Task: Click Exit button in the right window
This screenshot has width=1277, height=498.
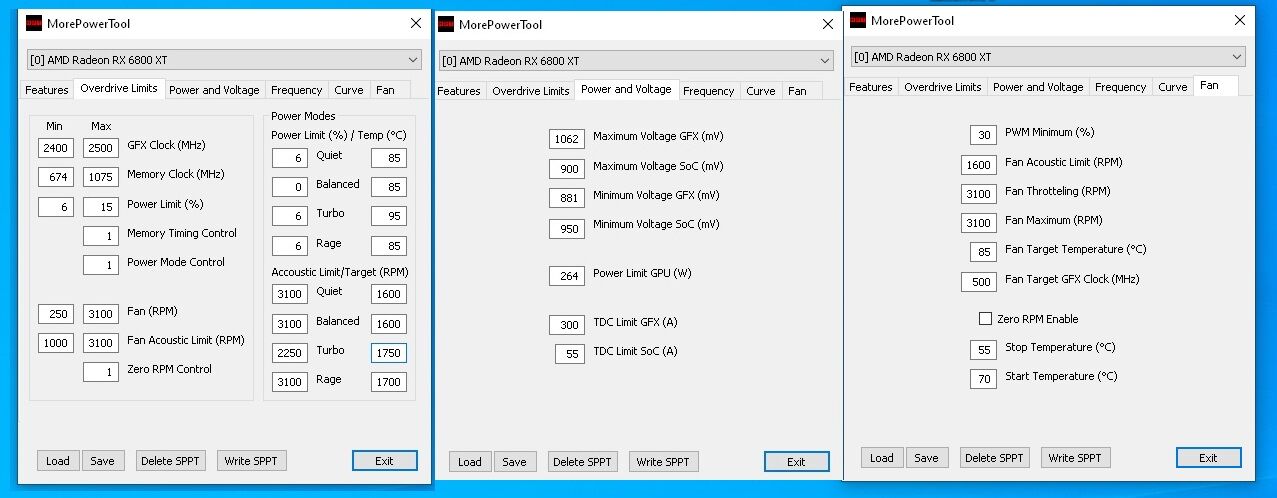Action: click(x=1208, y=458)
